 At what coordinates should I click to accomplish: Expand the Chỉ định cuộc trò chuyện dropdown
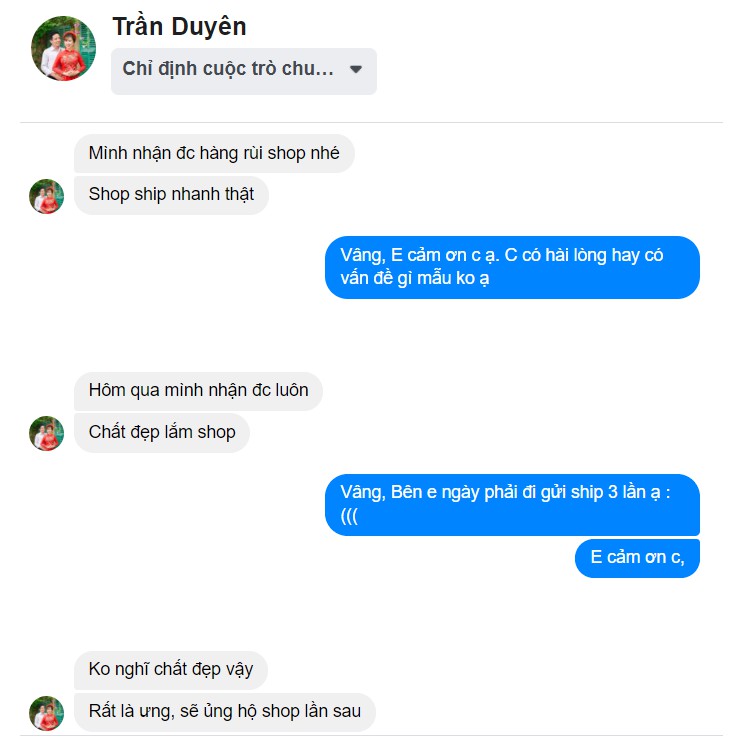tap(244, 71)
